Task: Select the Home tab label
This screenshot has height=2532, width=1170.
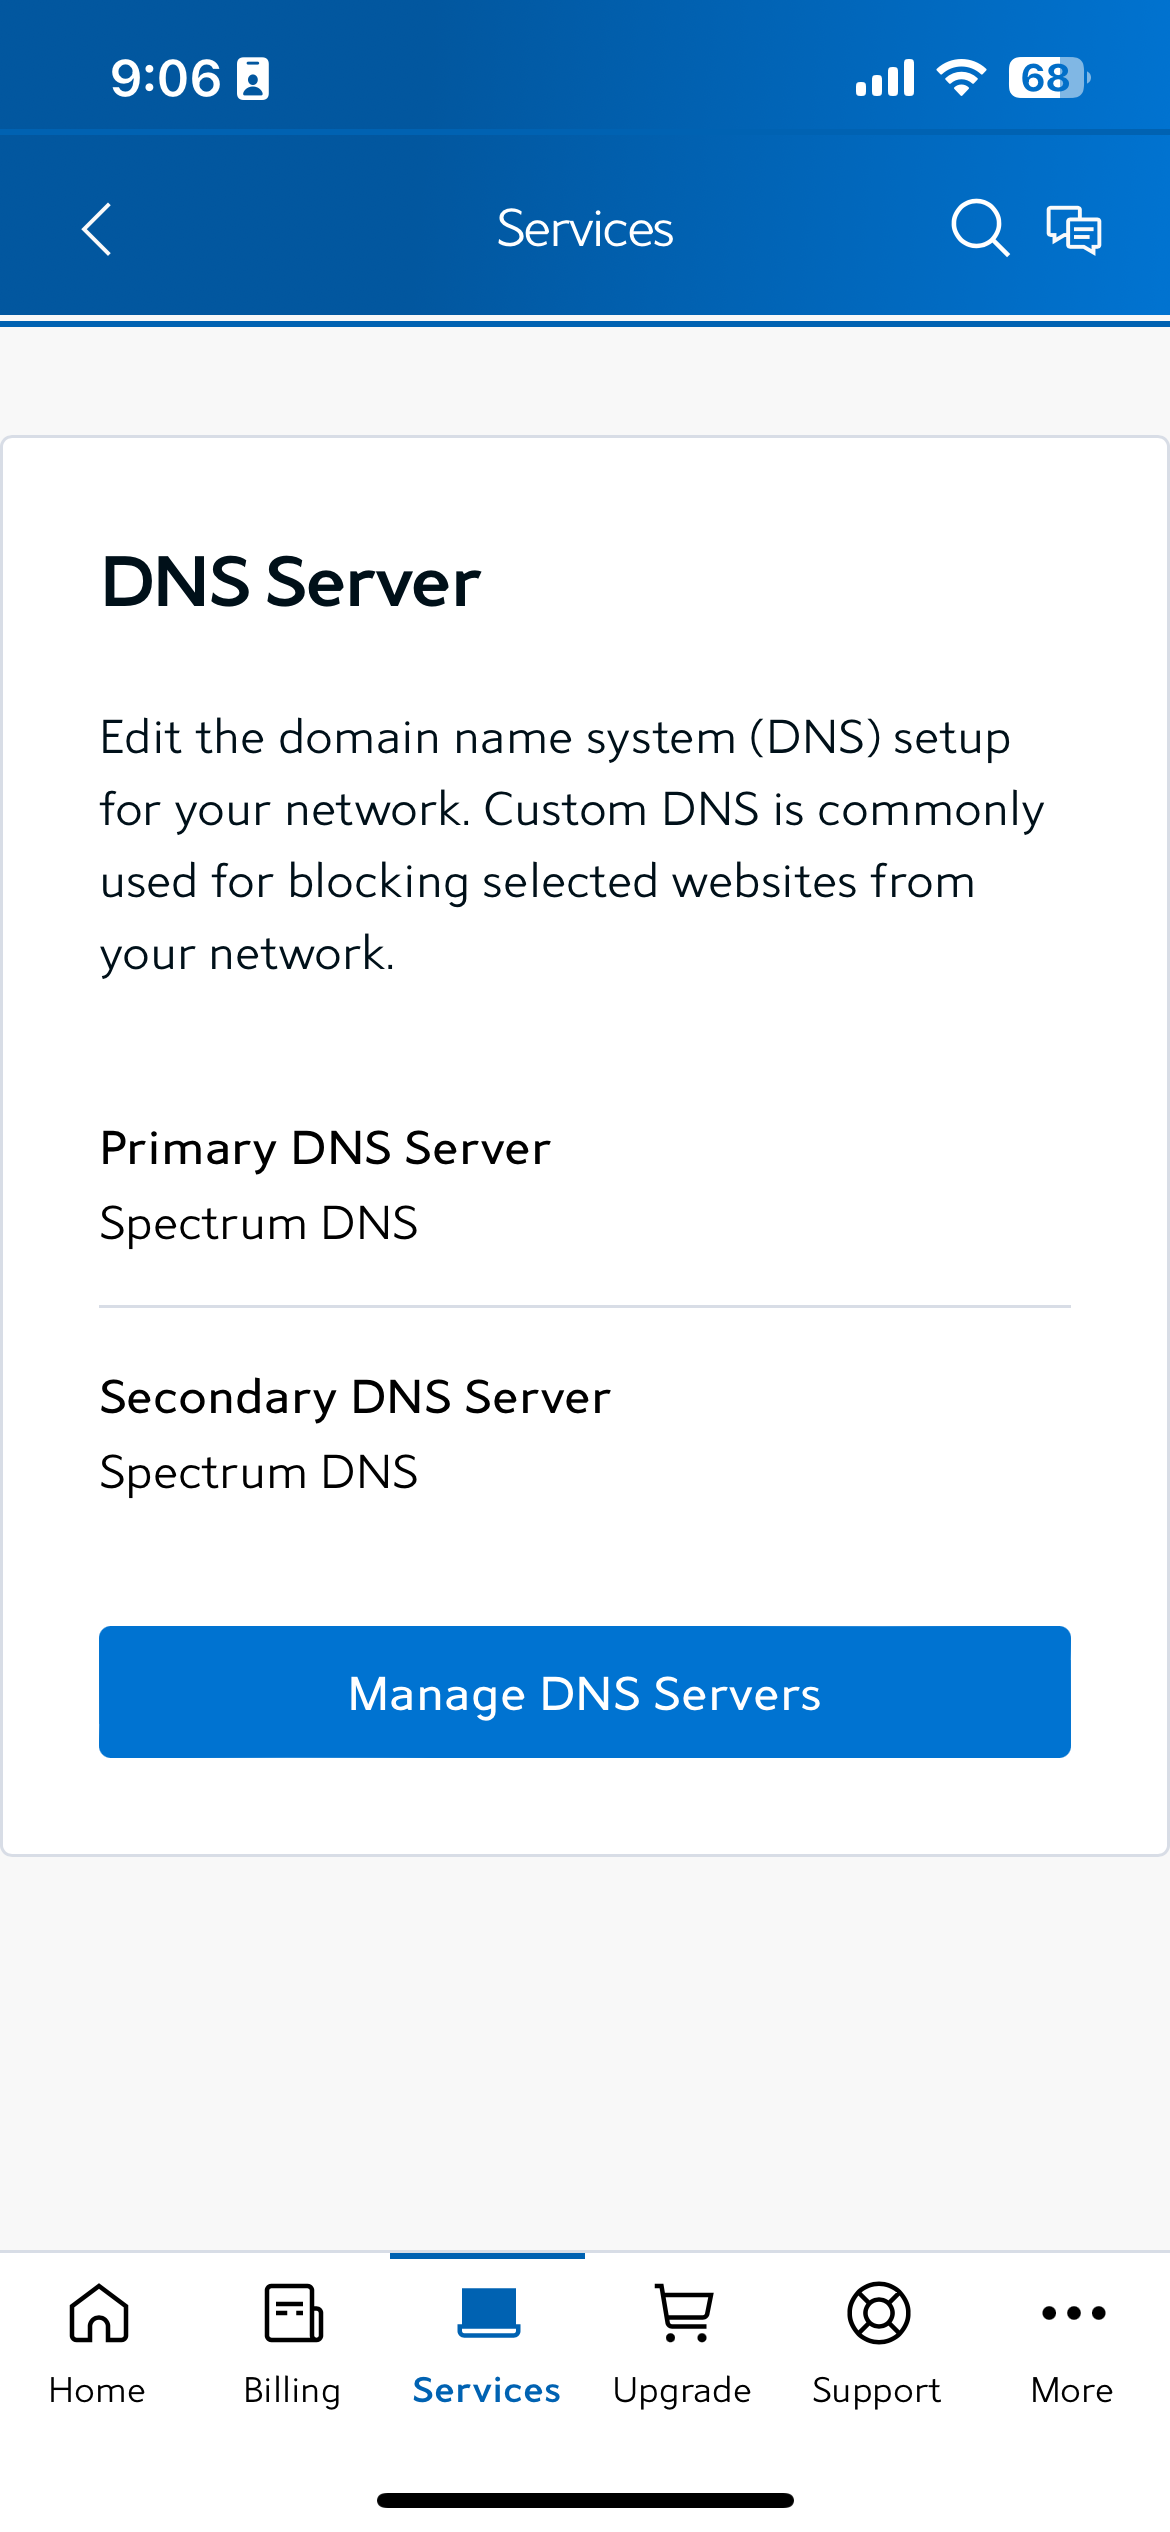Action: point(97,2390)
